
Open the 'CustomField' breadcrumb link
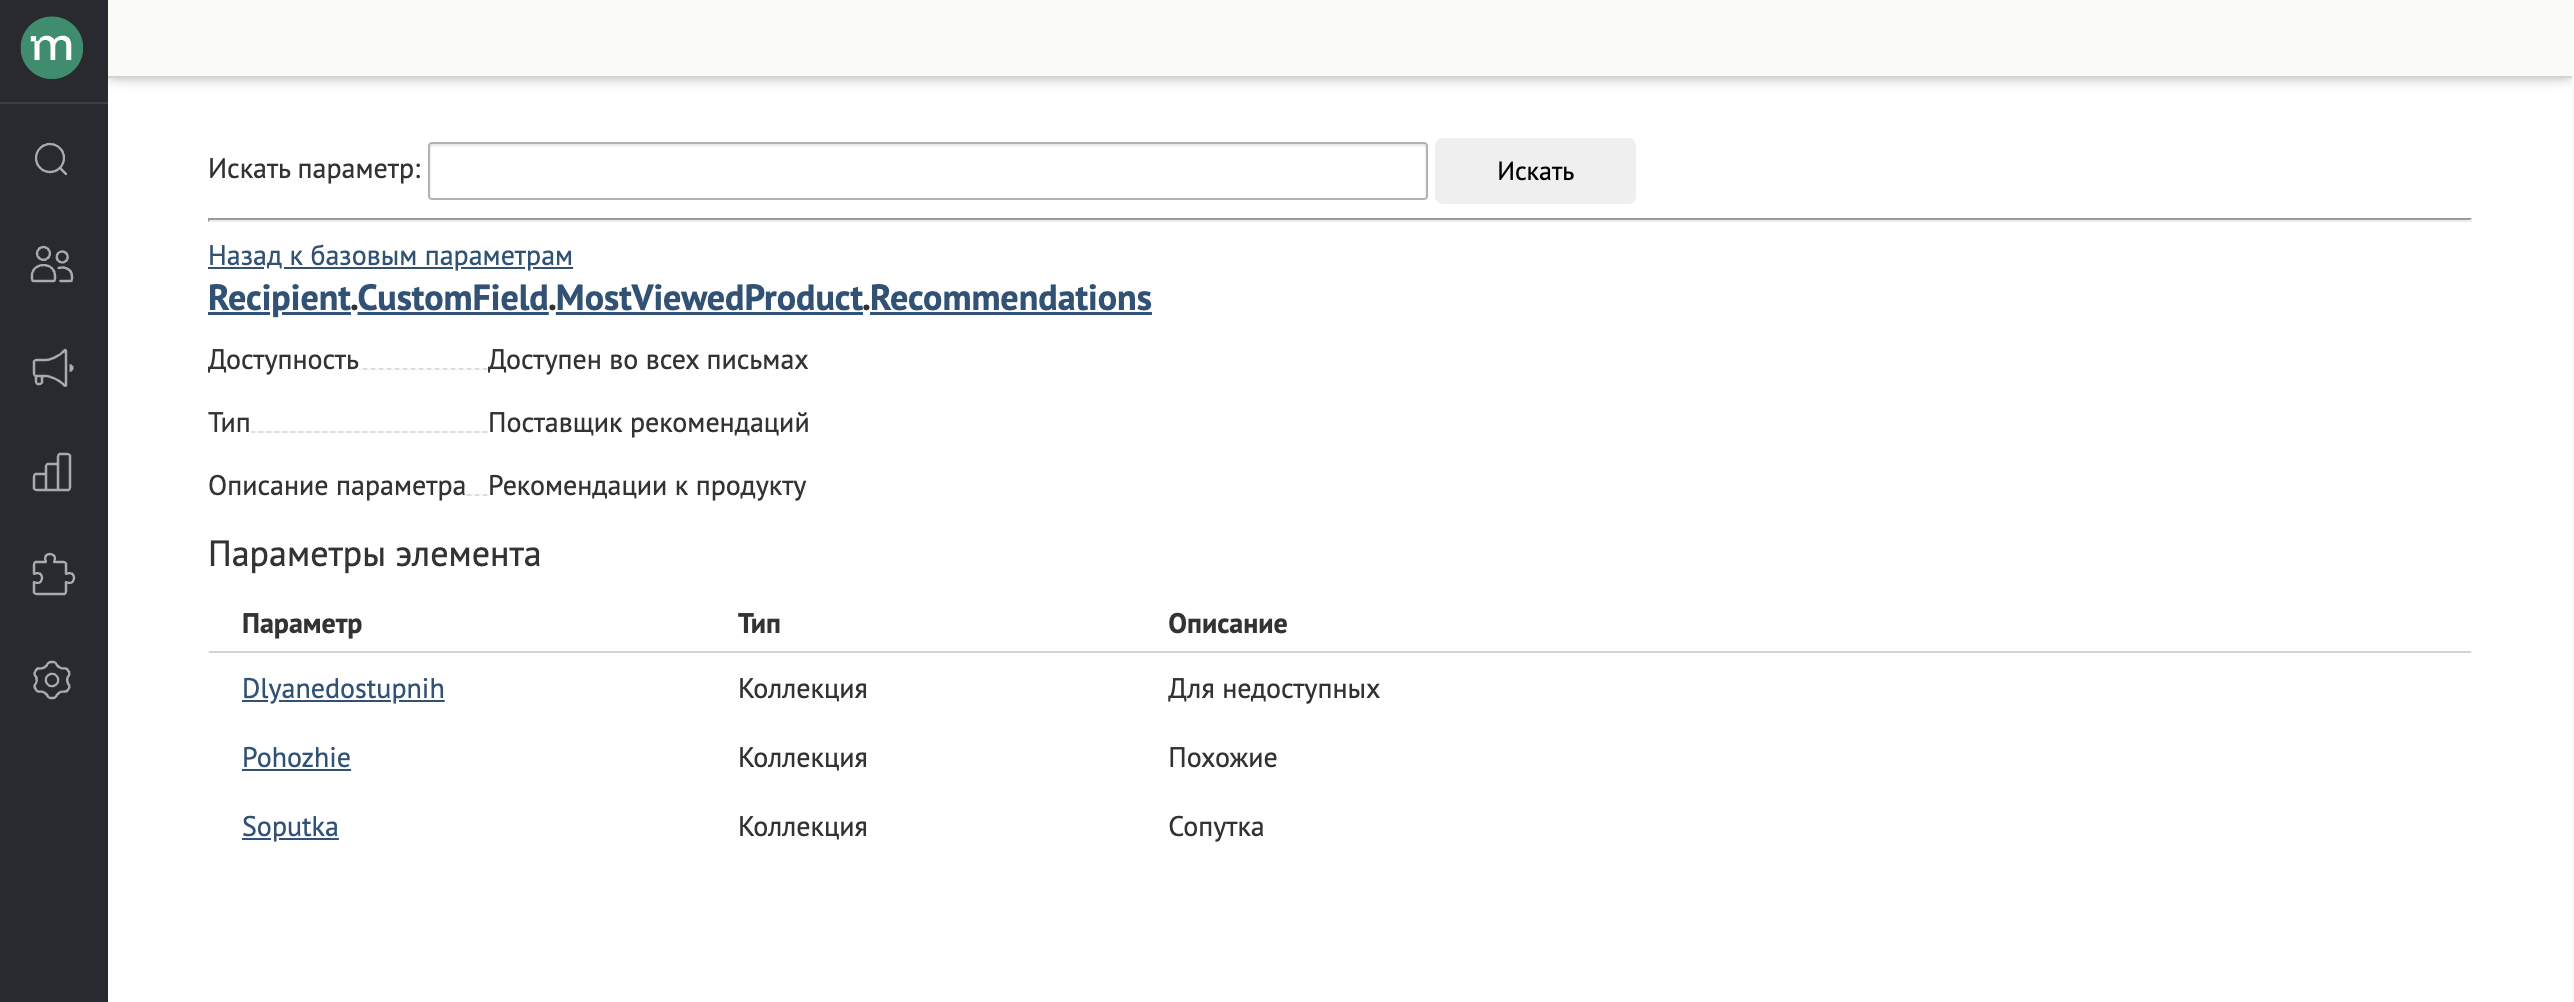coord(453,298)
